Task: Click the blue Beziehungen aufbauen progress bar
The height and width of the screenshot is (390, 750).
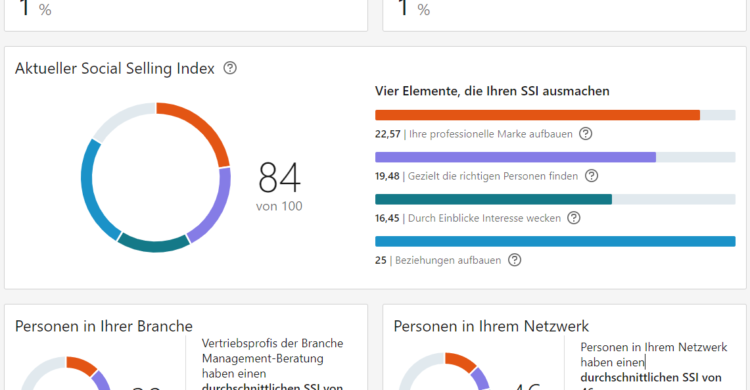Action: pos(555,241)
